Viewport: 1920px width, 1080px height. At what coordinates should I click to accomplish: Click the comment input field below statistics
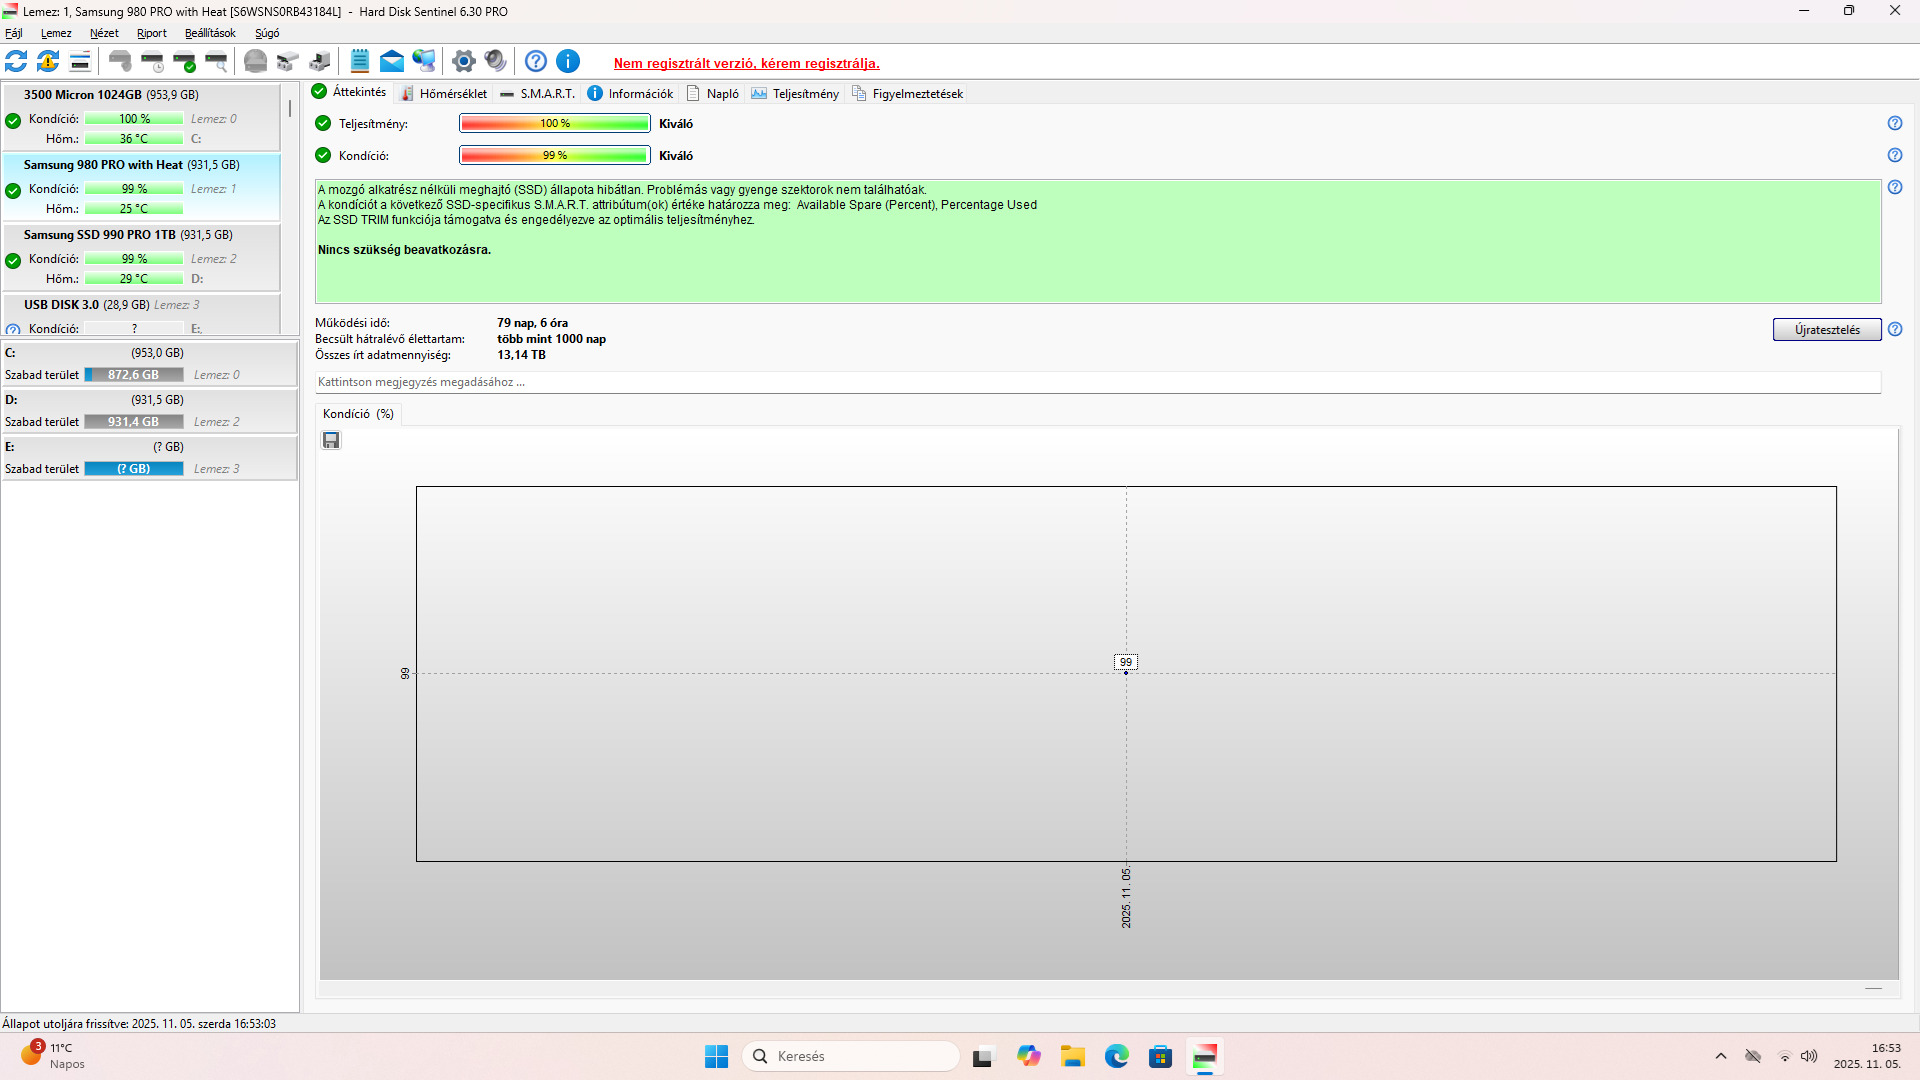[x=1097, y=382]
